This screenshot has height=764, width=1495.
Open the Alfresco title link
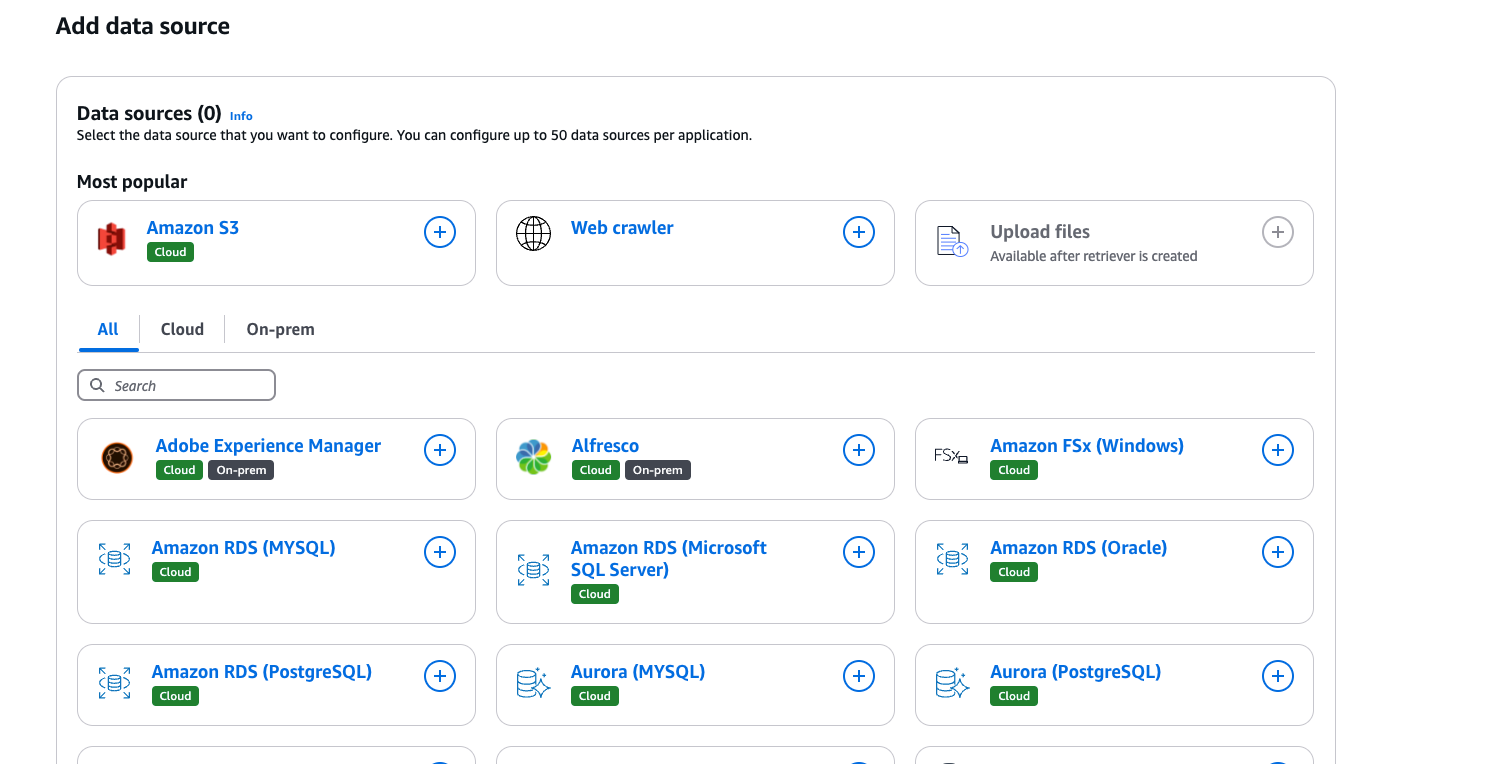605,446
